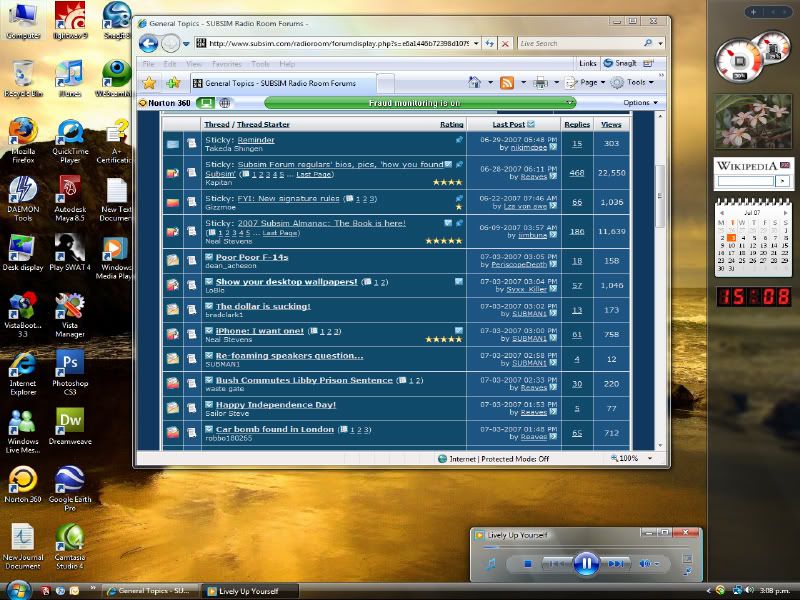Open 'iPhone: I want one!' thread
The width and height of the screenshot is (800, 600).
pos(259,331)
